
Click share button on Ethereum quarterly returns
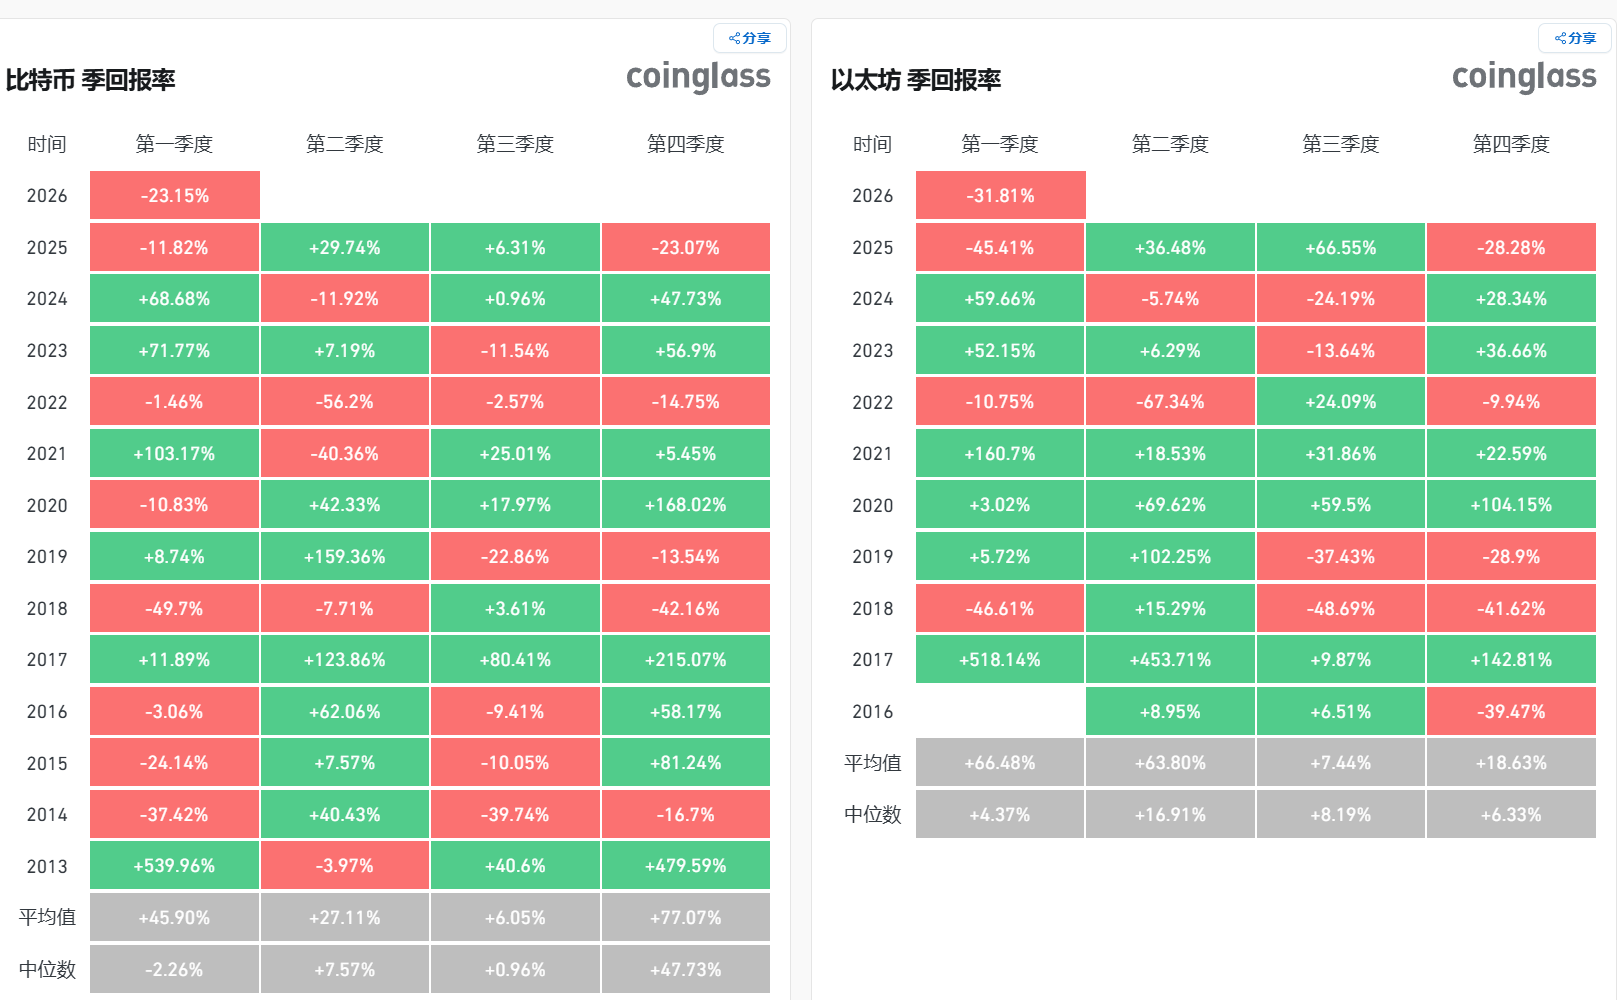tap(1575, 38)
